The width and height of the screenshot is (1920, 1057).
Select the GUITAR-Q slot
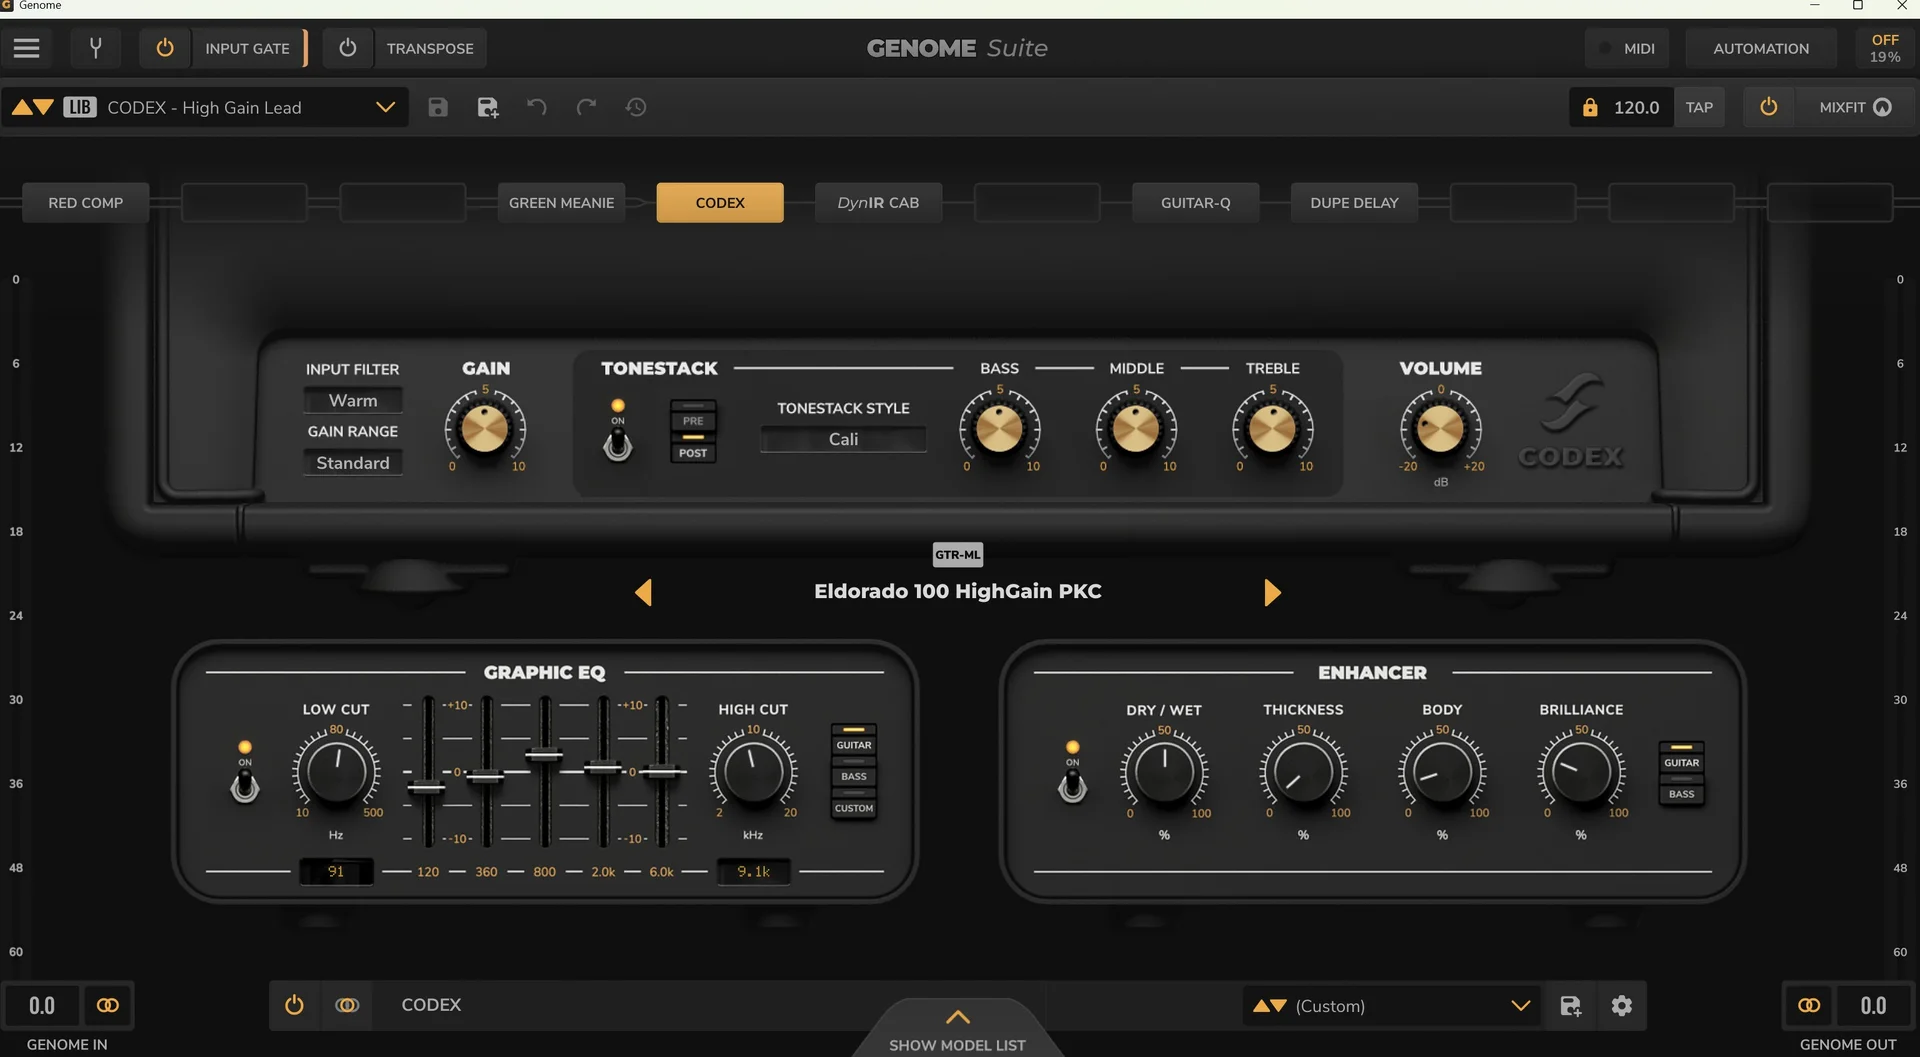pyautogui.click(x=1196, y=202)
